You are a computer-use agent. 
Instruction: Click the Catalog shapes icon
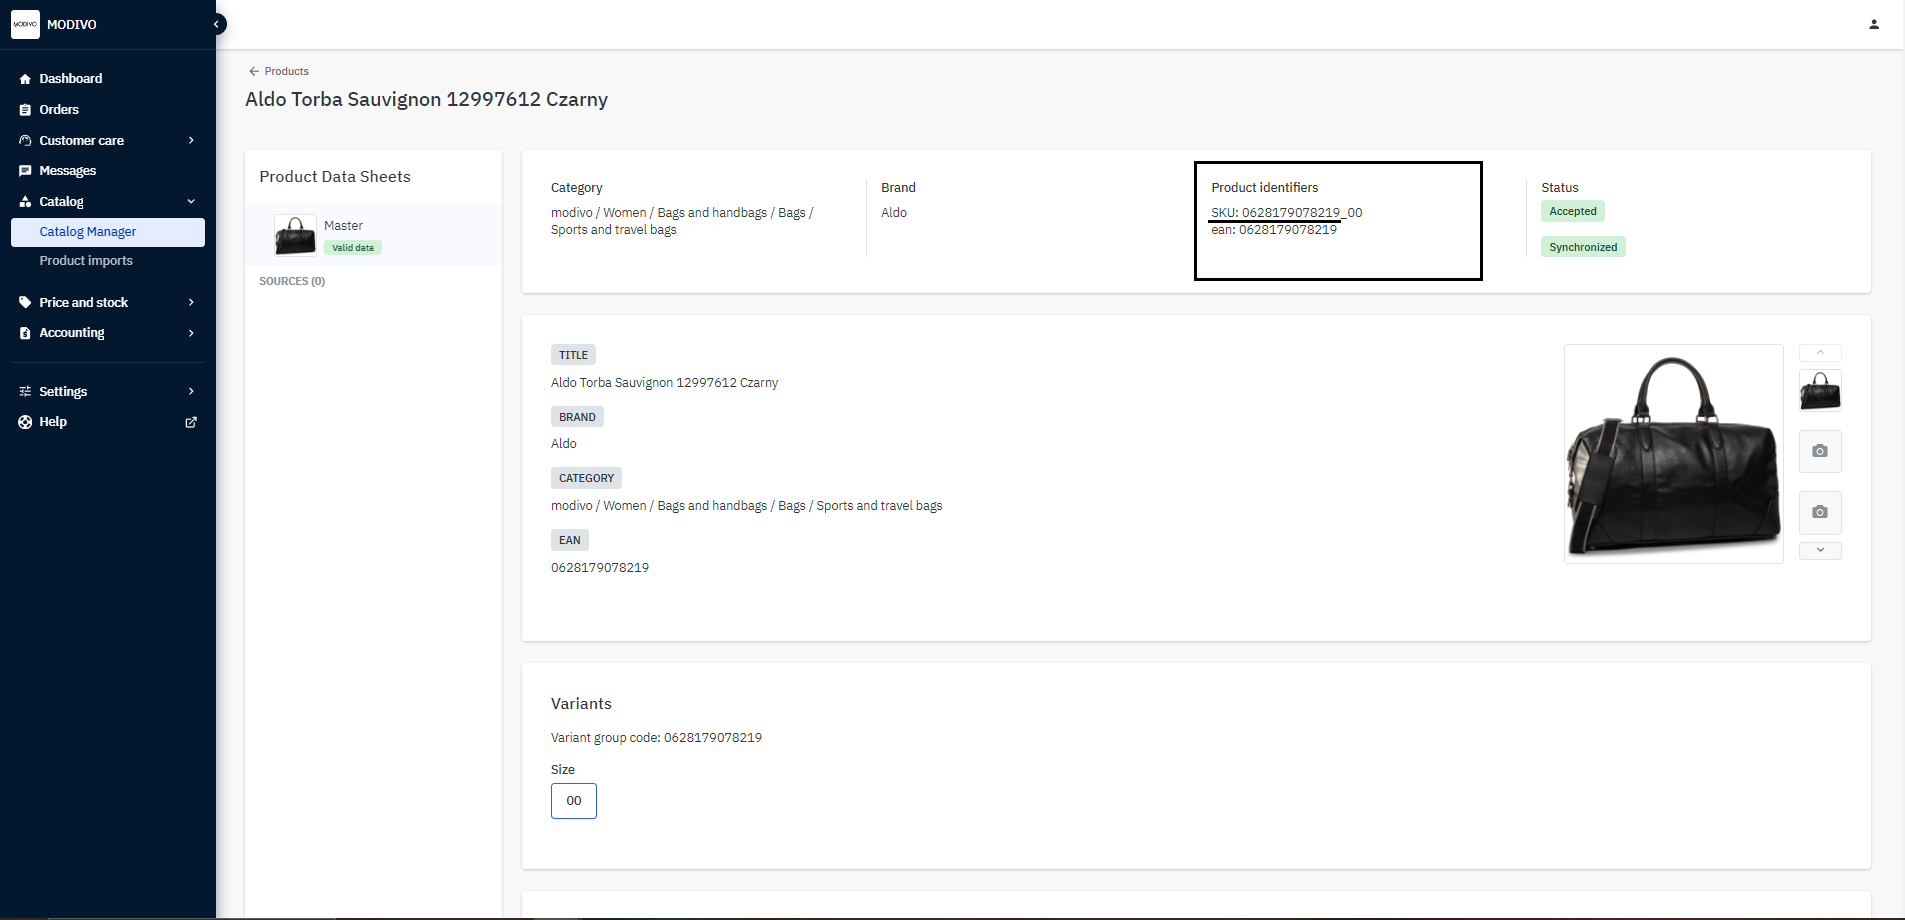(x=25, y=202)
